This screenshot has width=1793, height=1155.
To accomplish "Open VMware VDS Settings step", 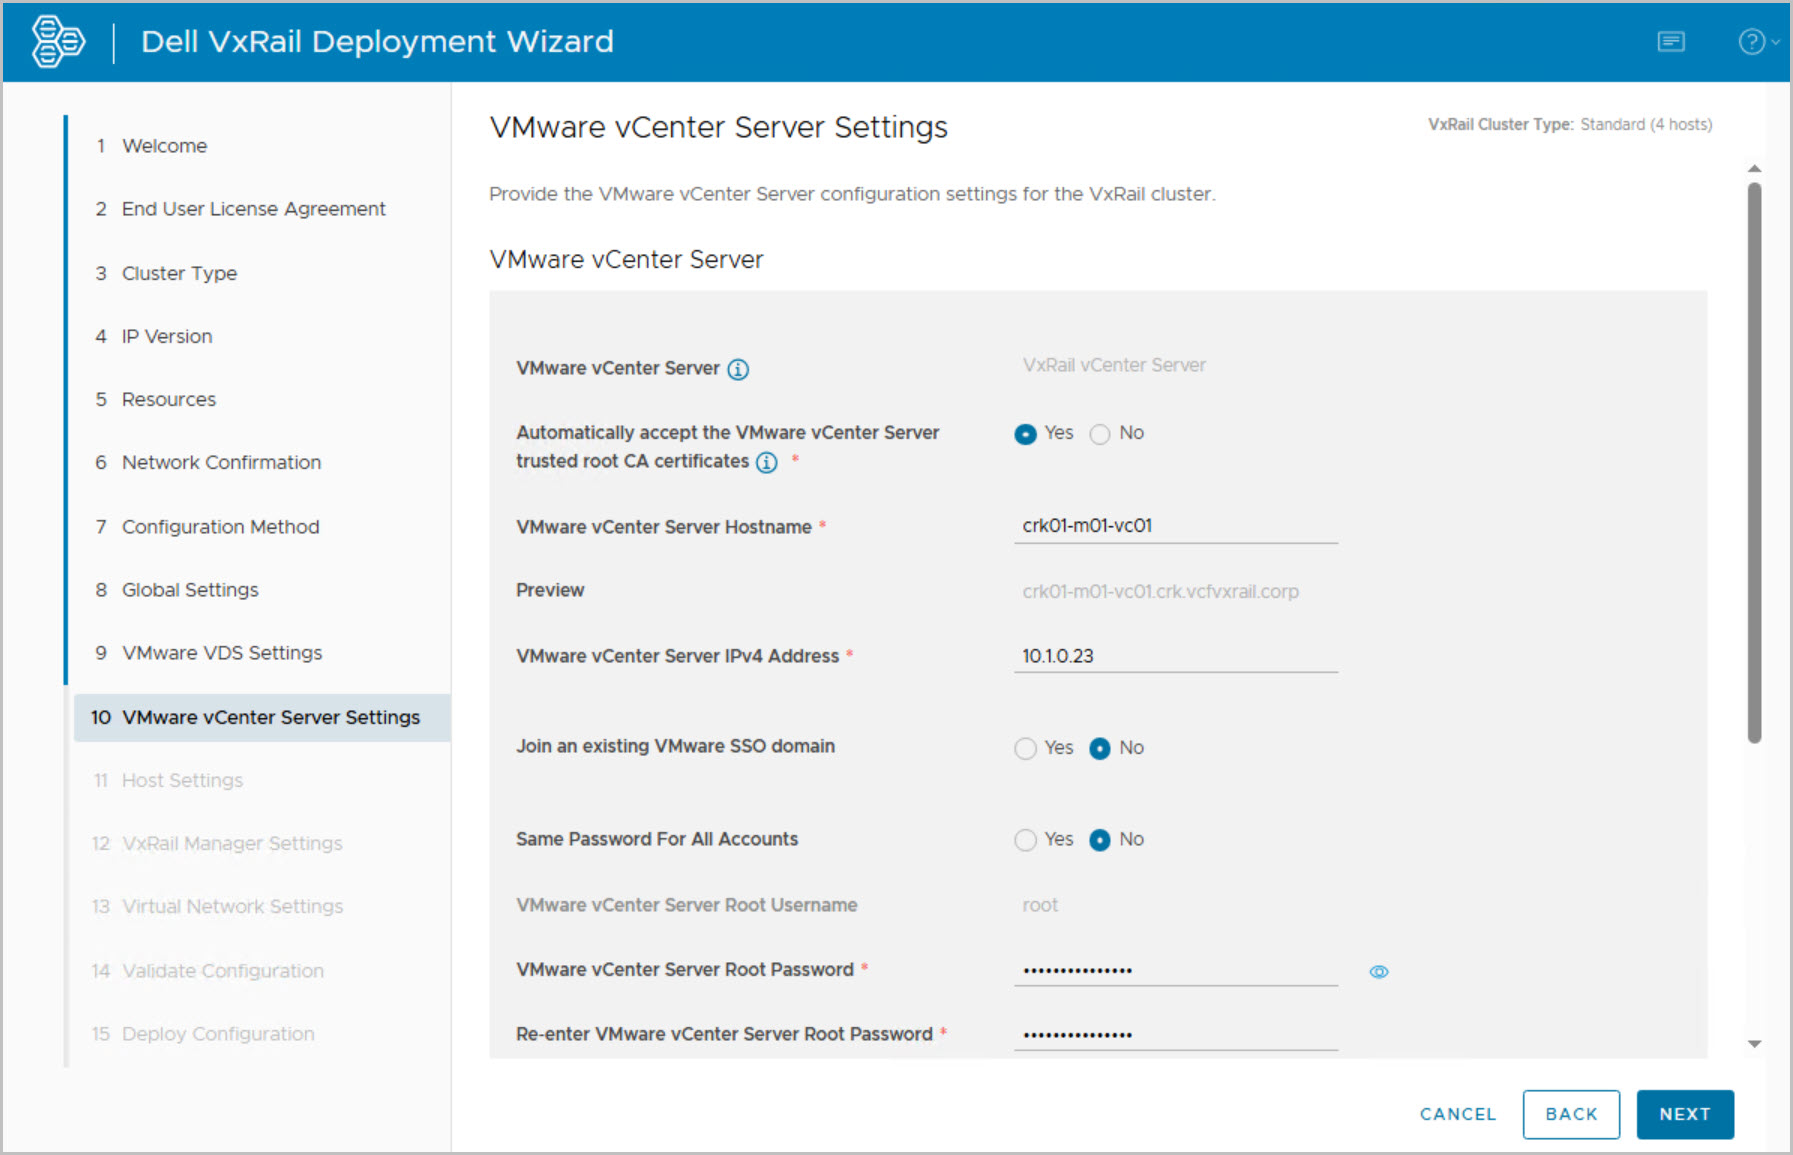I will coord(222,653).
